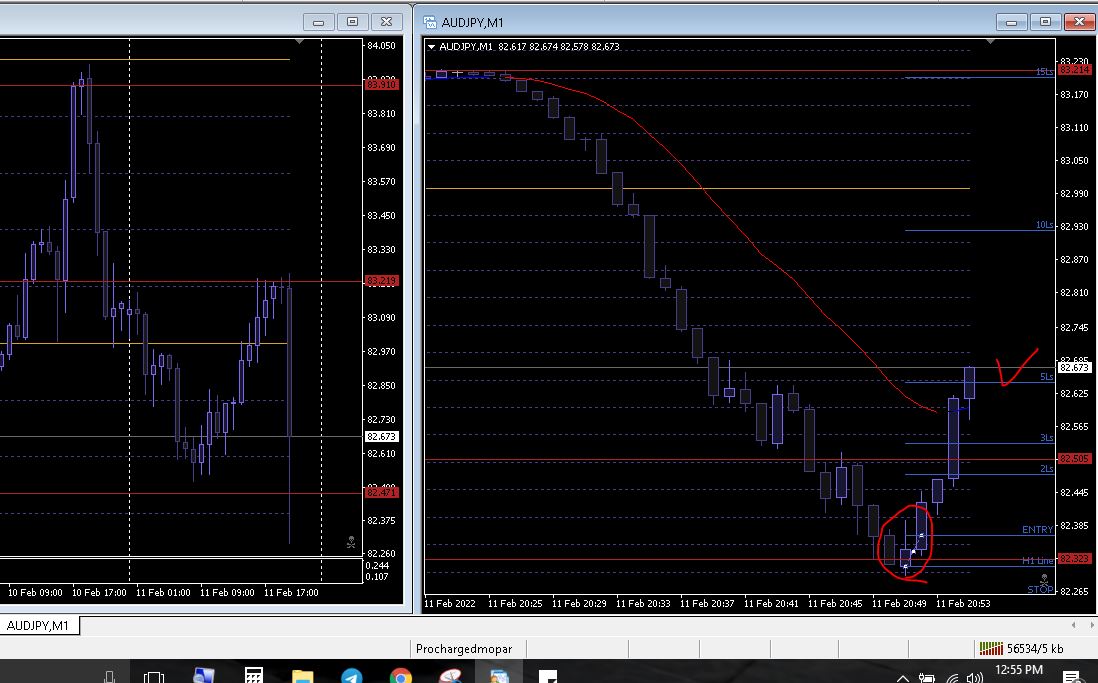Close the right AUDJPY,M1 chart window
The height and width of the screenshot is (683, 1098).
point(1080,22)
